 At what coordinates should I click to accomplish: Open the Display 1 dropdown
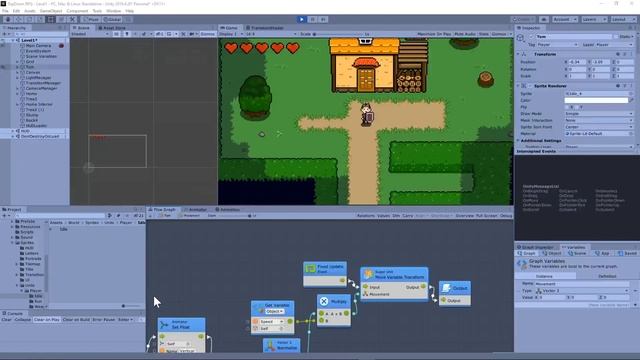[231, 34]
